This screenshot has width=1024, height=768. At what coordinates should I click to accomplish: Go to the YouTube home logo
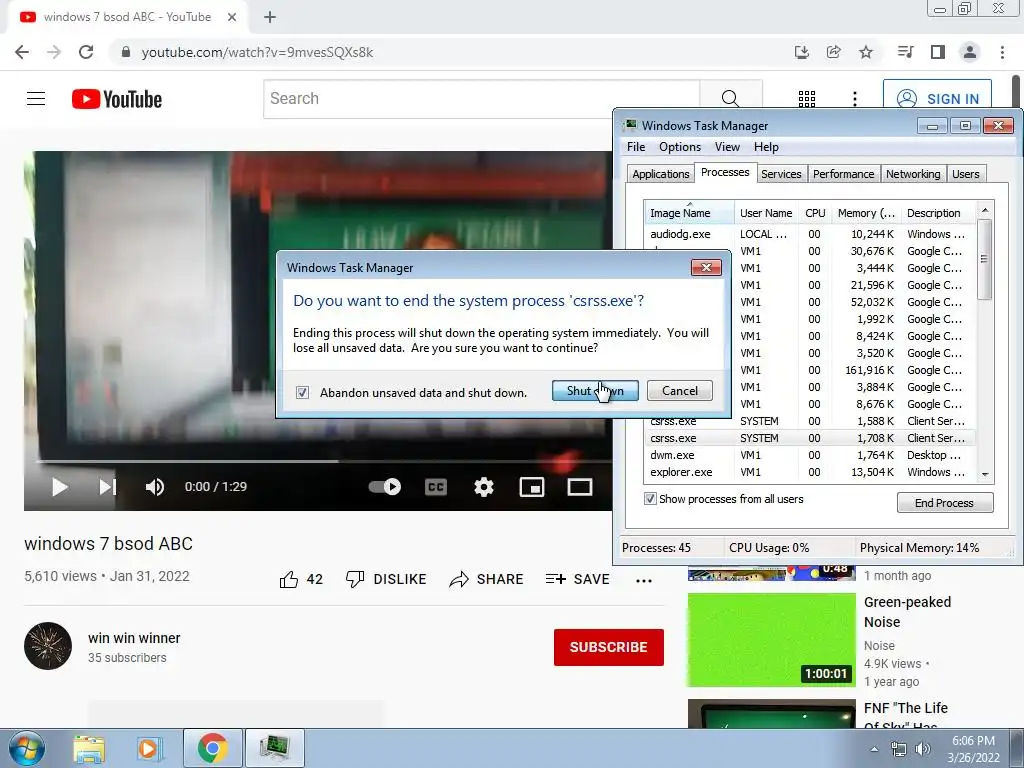point(117,99)
